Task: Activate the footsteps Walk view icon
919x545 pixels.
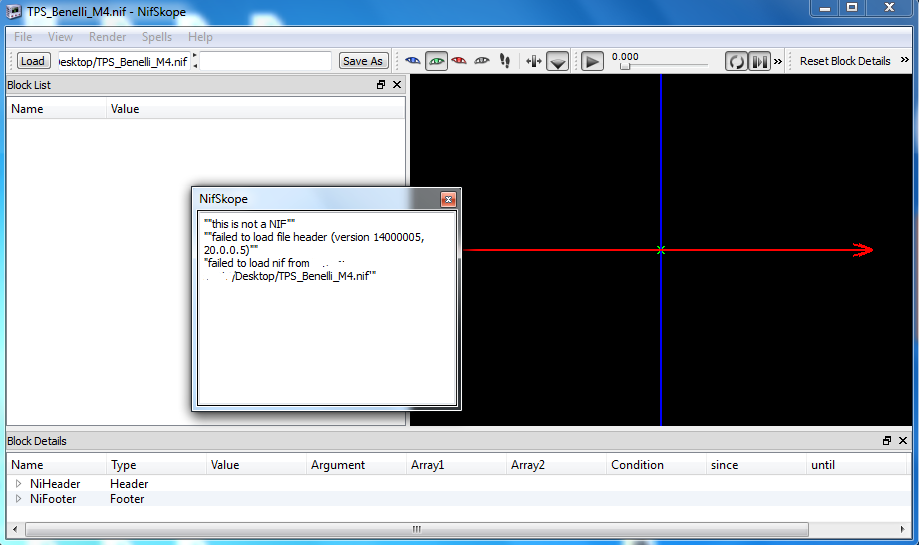Action: coord(505,61)
